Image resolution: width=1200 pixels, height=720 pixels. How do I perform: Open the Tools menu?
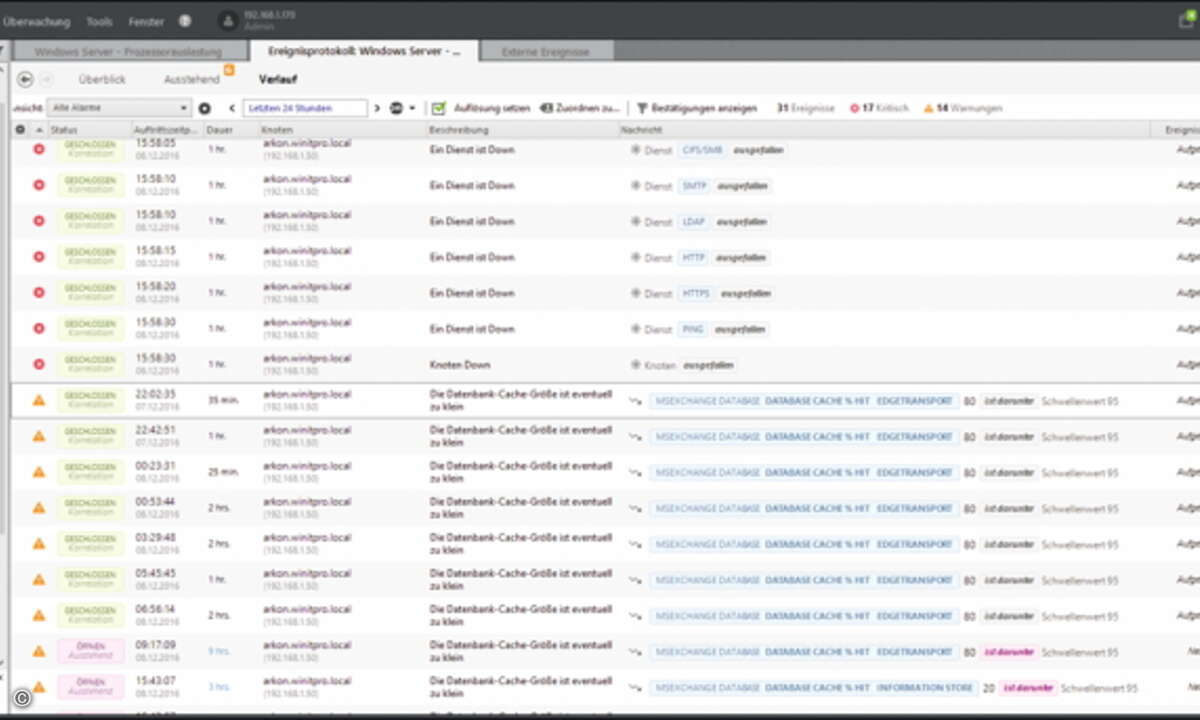click(99, 21)
